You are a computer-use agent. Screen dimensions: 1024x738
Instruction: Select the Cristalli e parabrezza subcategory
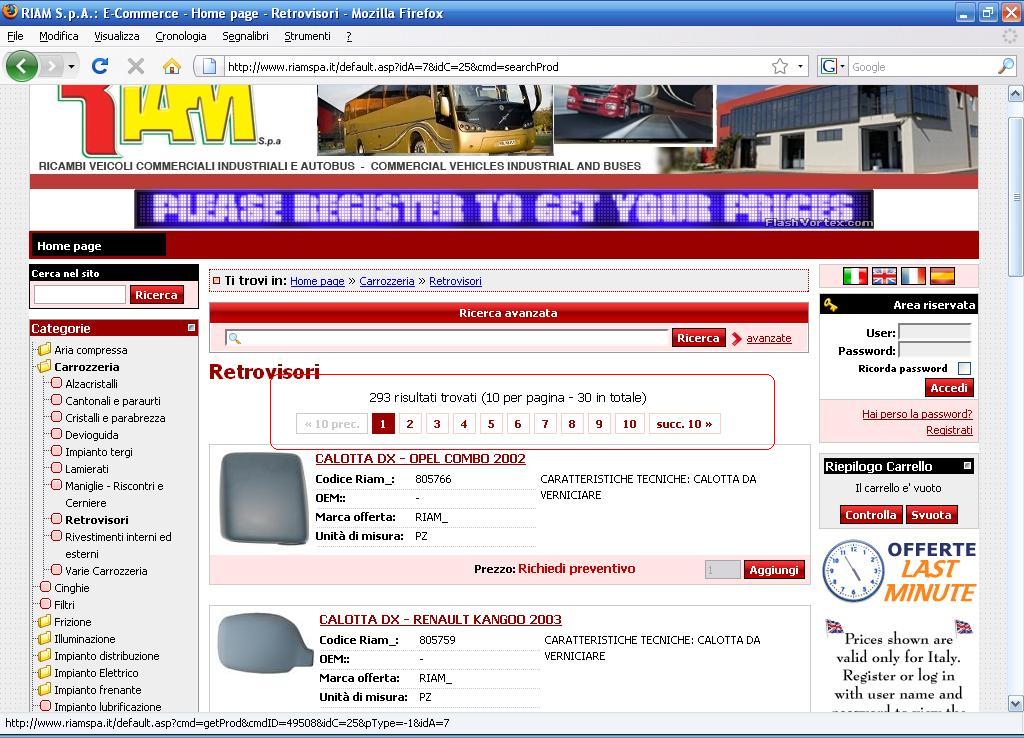[115, 417]
